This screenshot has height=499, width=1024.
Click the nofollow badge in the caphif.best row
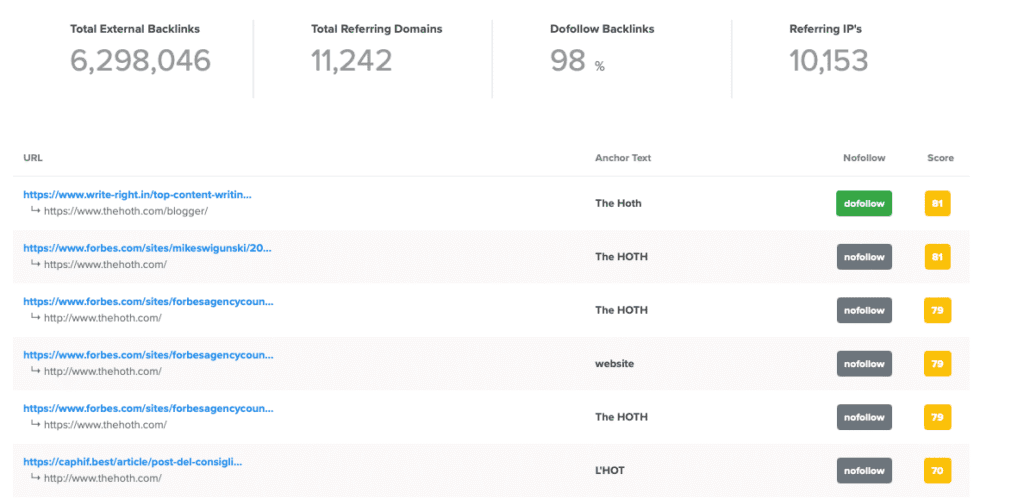(x=864, y=471)
